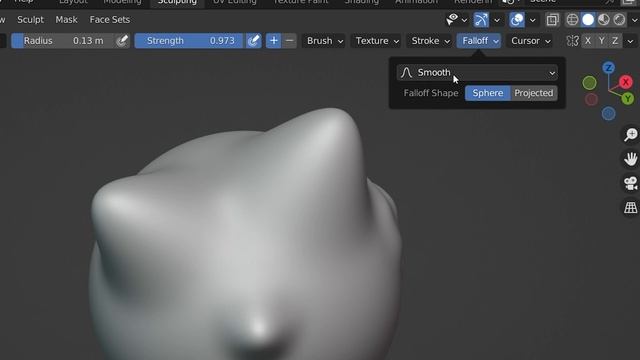Open the Sculpt menu
Screen dimensions: 640x360
(x=30, y=20)
